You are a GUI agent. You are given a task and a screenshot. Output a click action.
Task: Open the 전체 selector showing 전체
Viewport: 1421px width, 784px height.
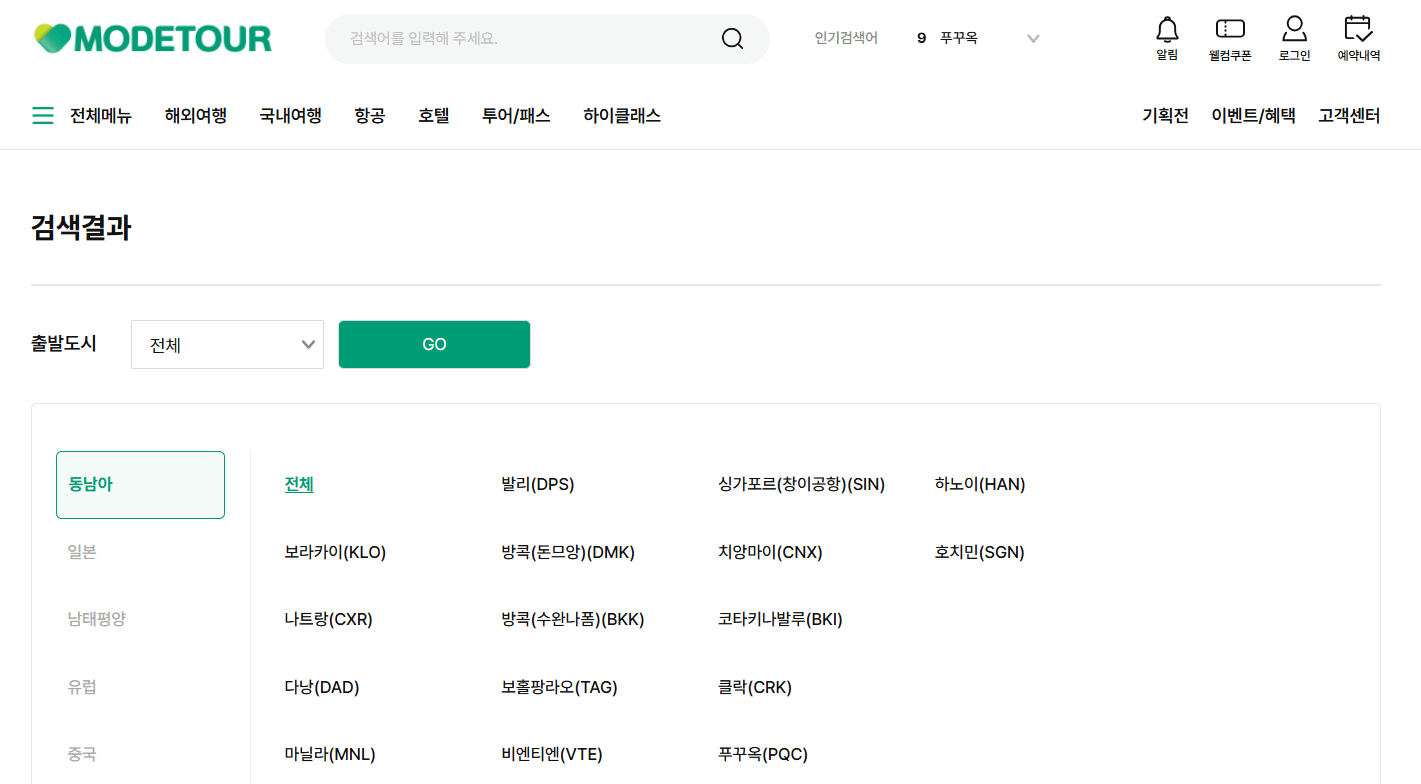(x=227, y=343)
